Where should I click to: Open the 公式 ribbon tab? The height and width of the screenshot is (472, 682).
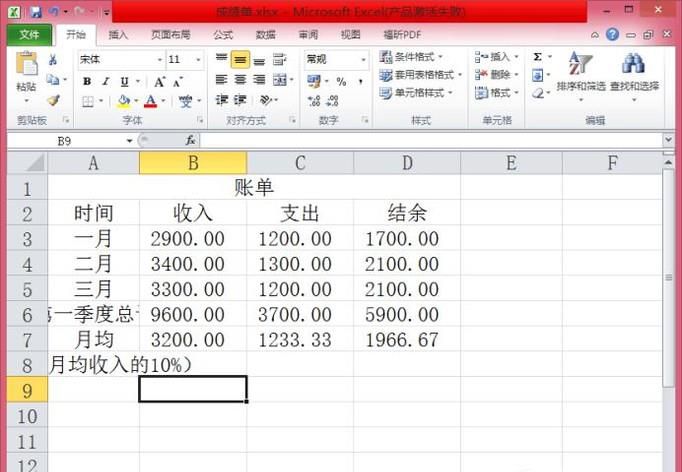click(223, 35)
